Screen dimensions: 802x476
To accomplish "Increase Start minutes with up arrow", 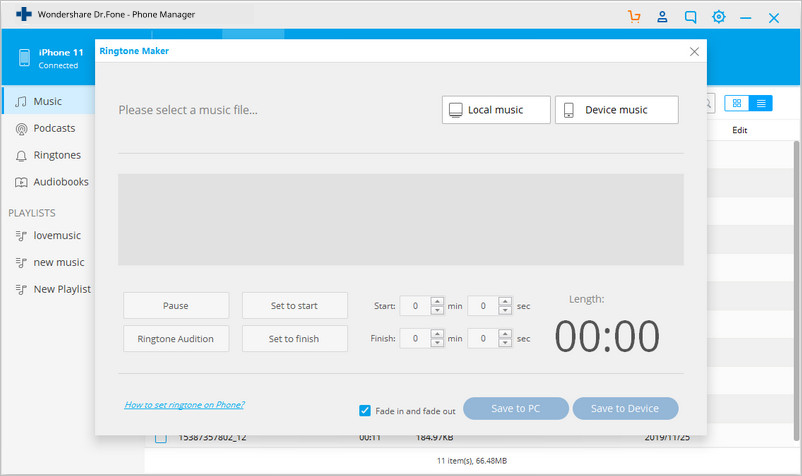I will click(x=437, y=301).
